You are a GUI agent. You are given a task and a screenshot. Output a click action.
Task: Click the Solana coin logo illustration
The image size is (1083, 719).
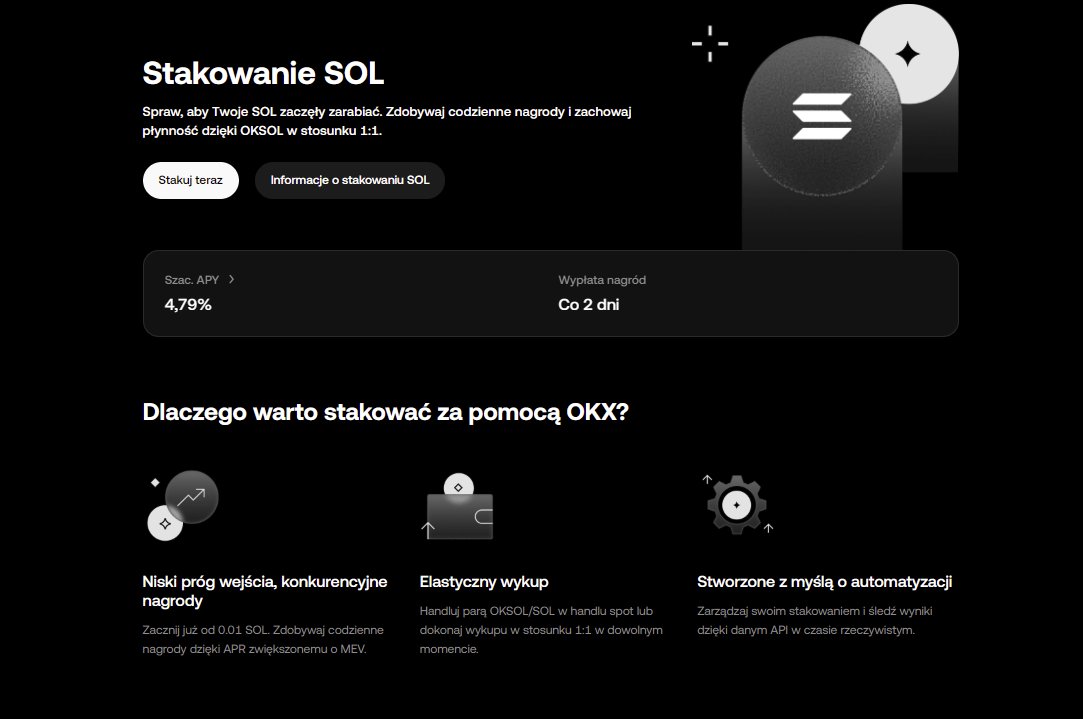(822, 116)
